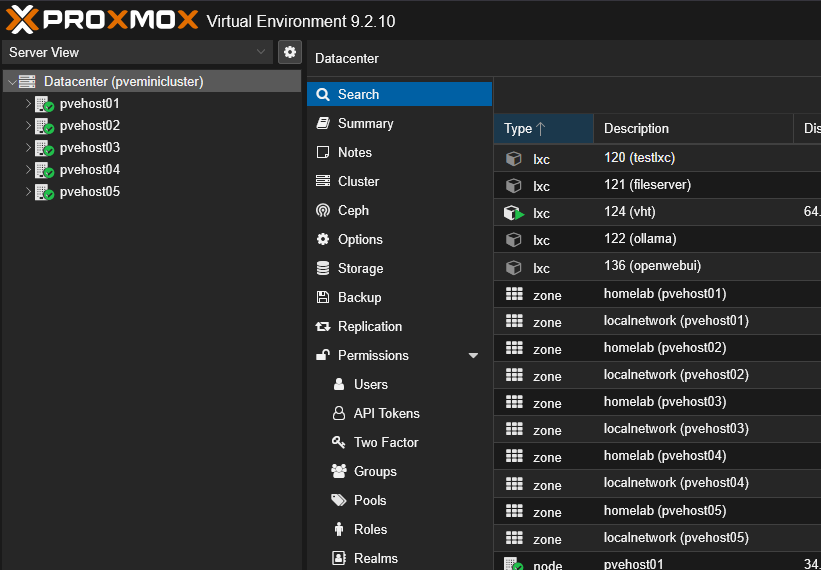This screenshot has height=570, width=821.
Task: Click the pvehost01 node icon in tree
Action: (45, 104)
